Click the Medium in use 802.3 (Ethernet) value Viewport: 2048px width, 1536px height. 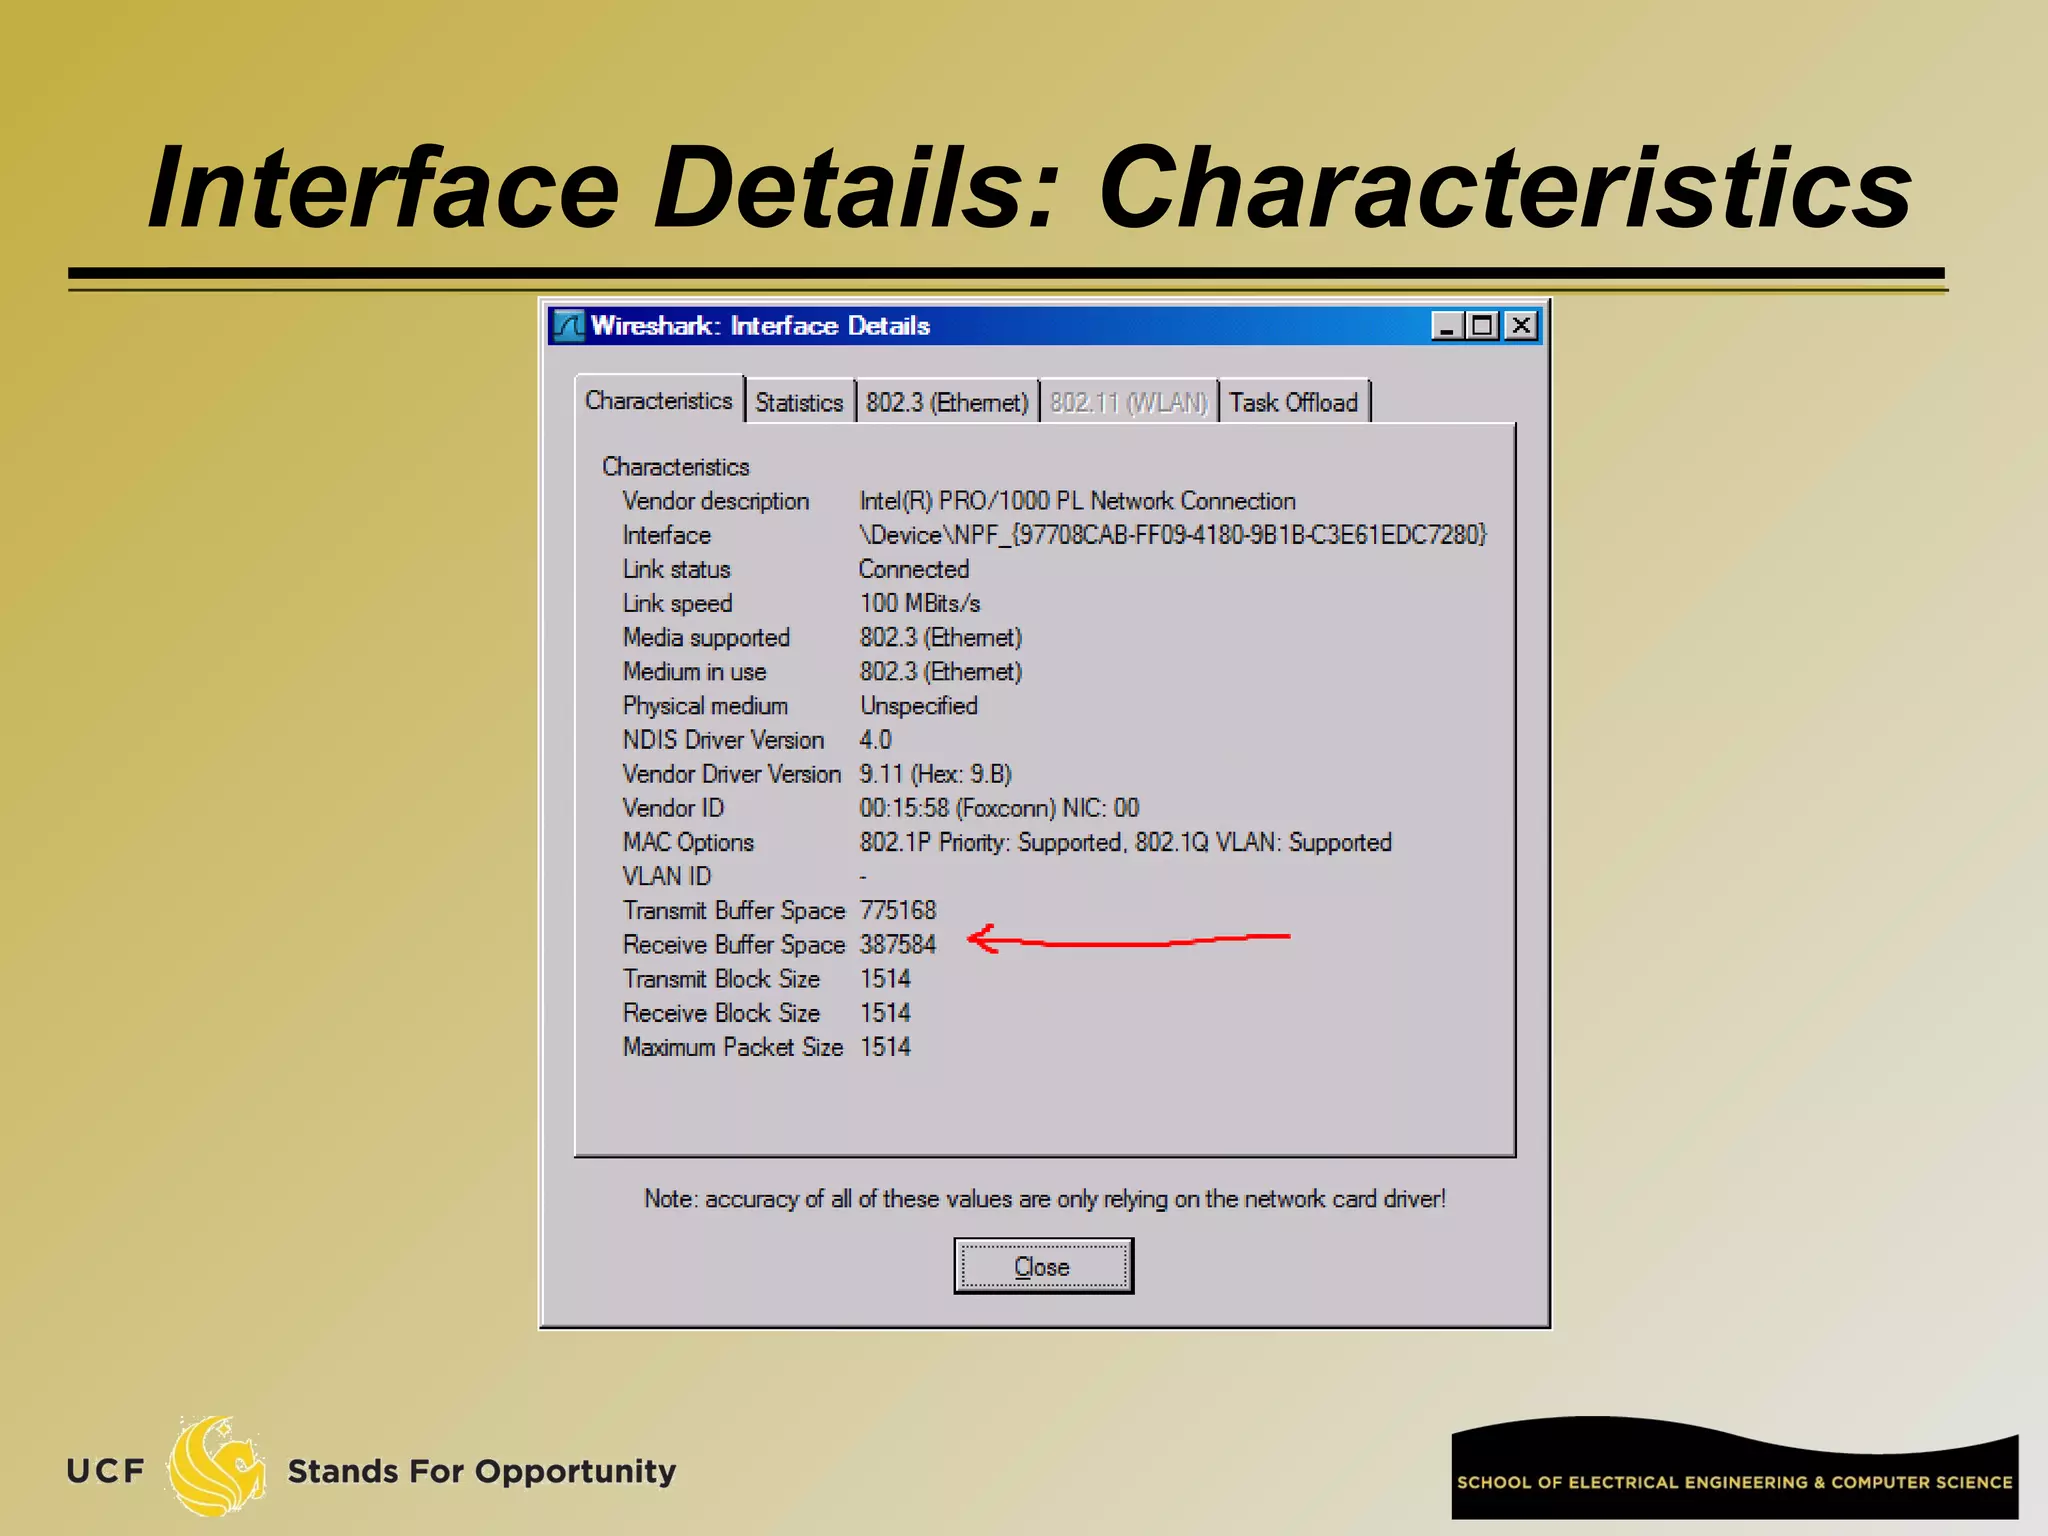941,671
